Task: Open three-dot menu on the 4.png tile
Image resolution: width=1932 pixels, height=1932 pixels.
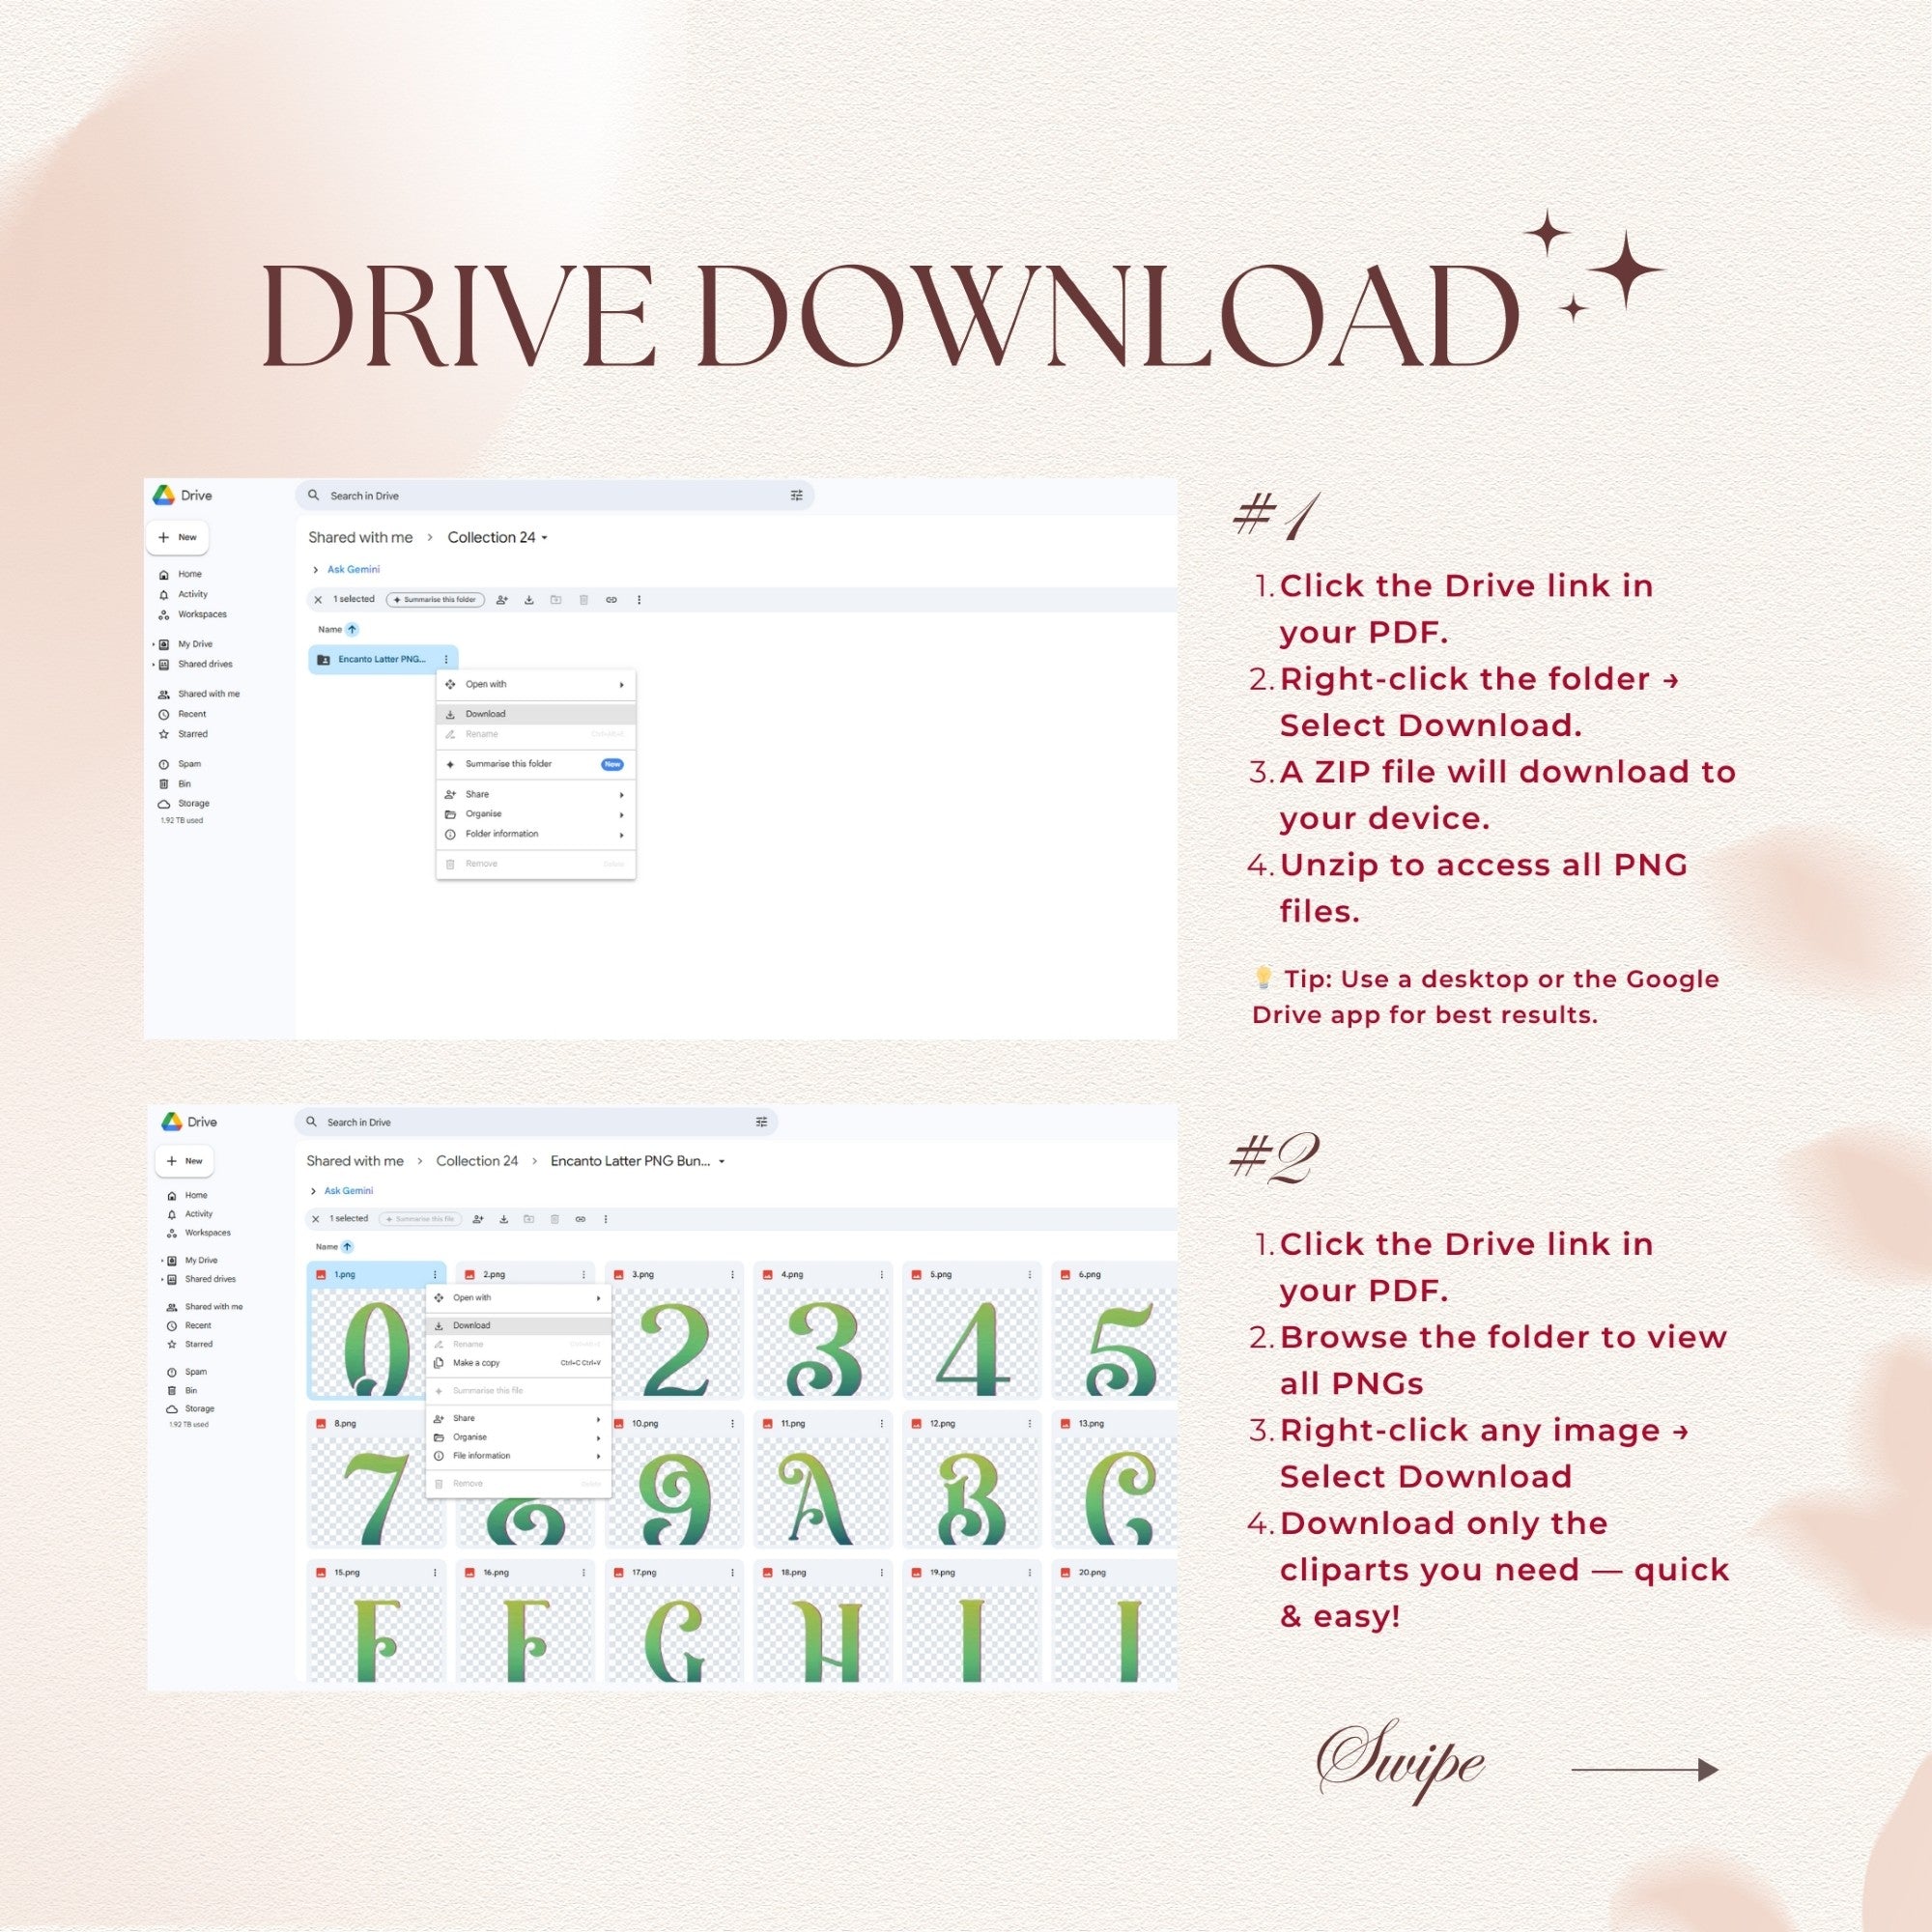Action: (x=882, y=1275)
